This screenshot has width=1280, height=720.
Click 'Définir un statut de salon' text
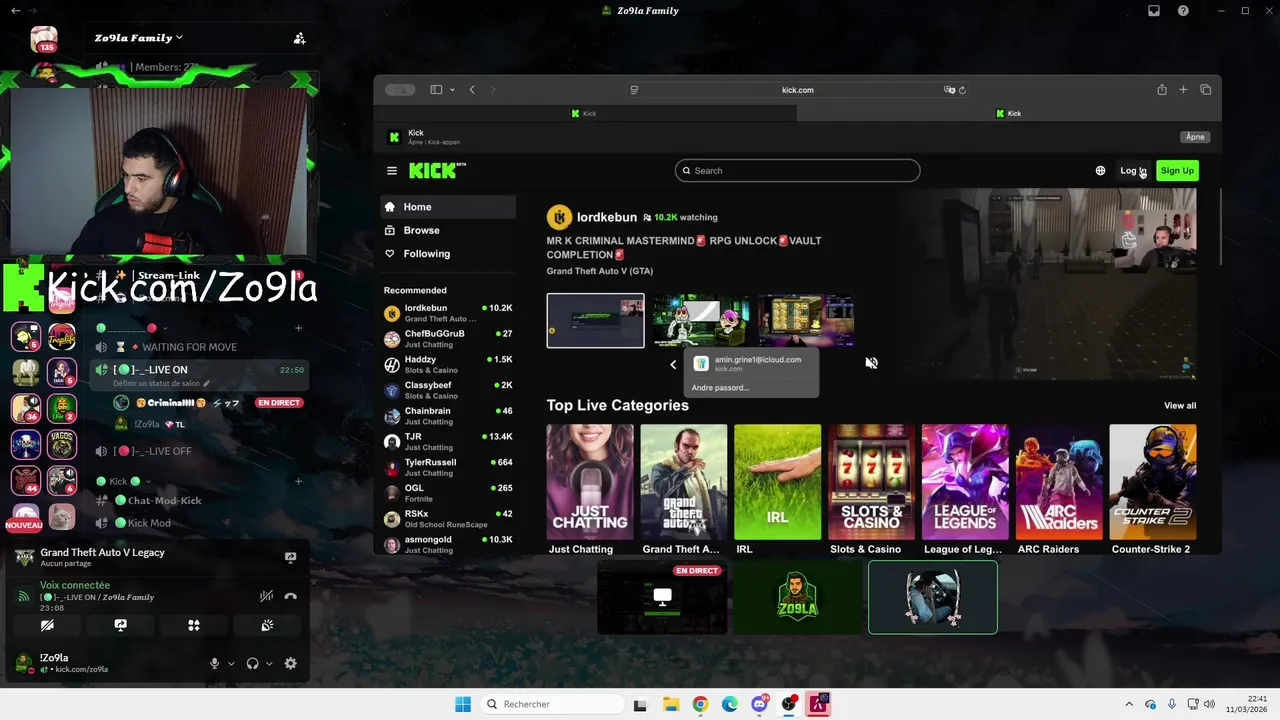click(158, 383)
